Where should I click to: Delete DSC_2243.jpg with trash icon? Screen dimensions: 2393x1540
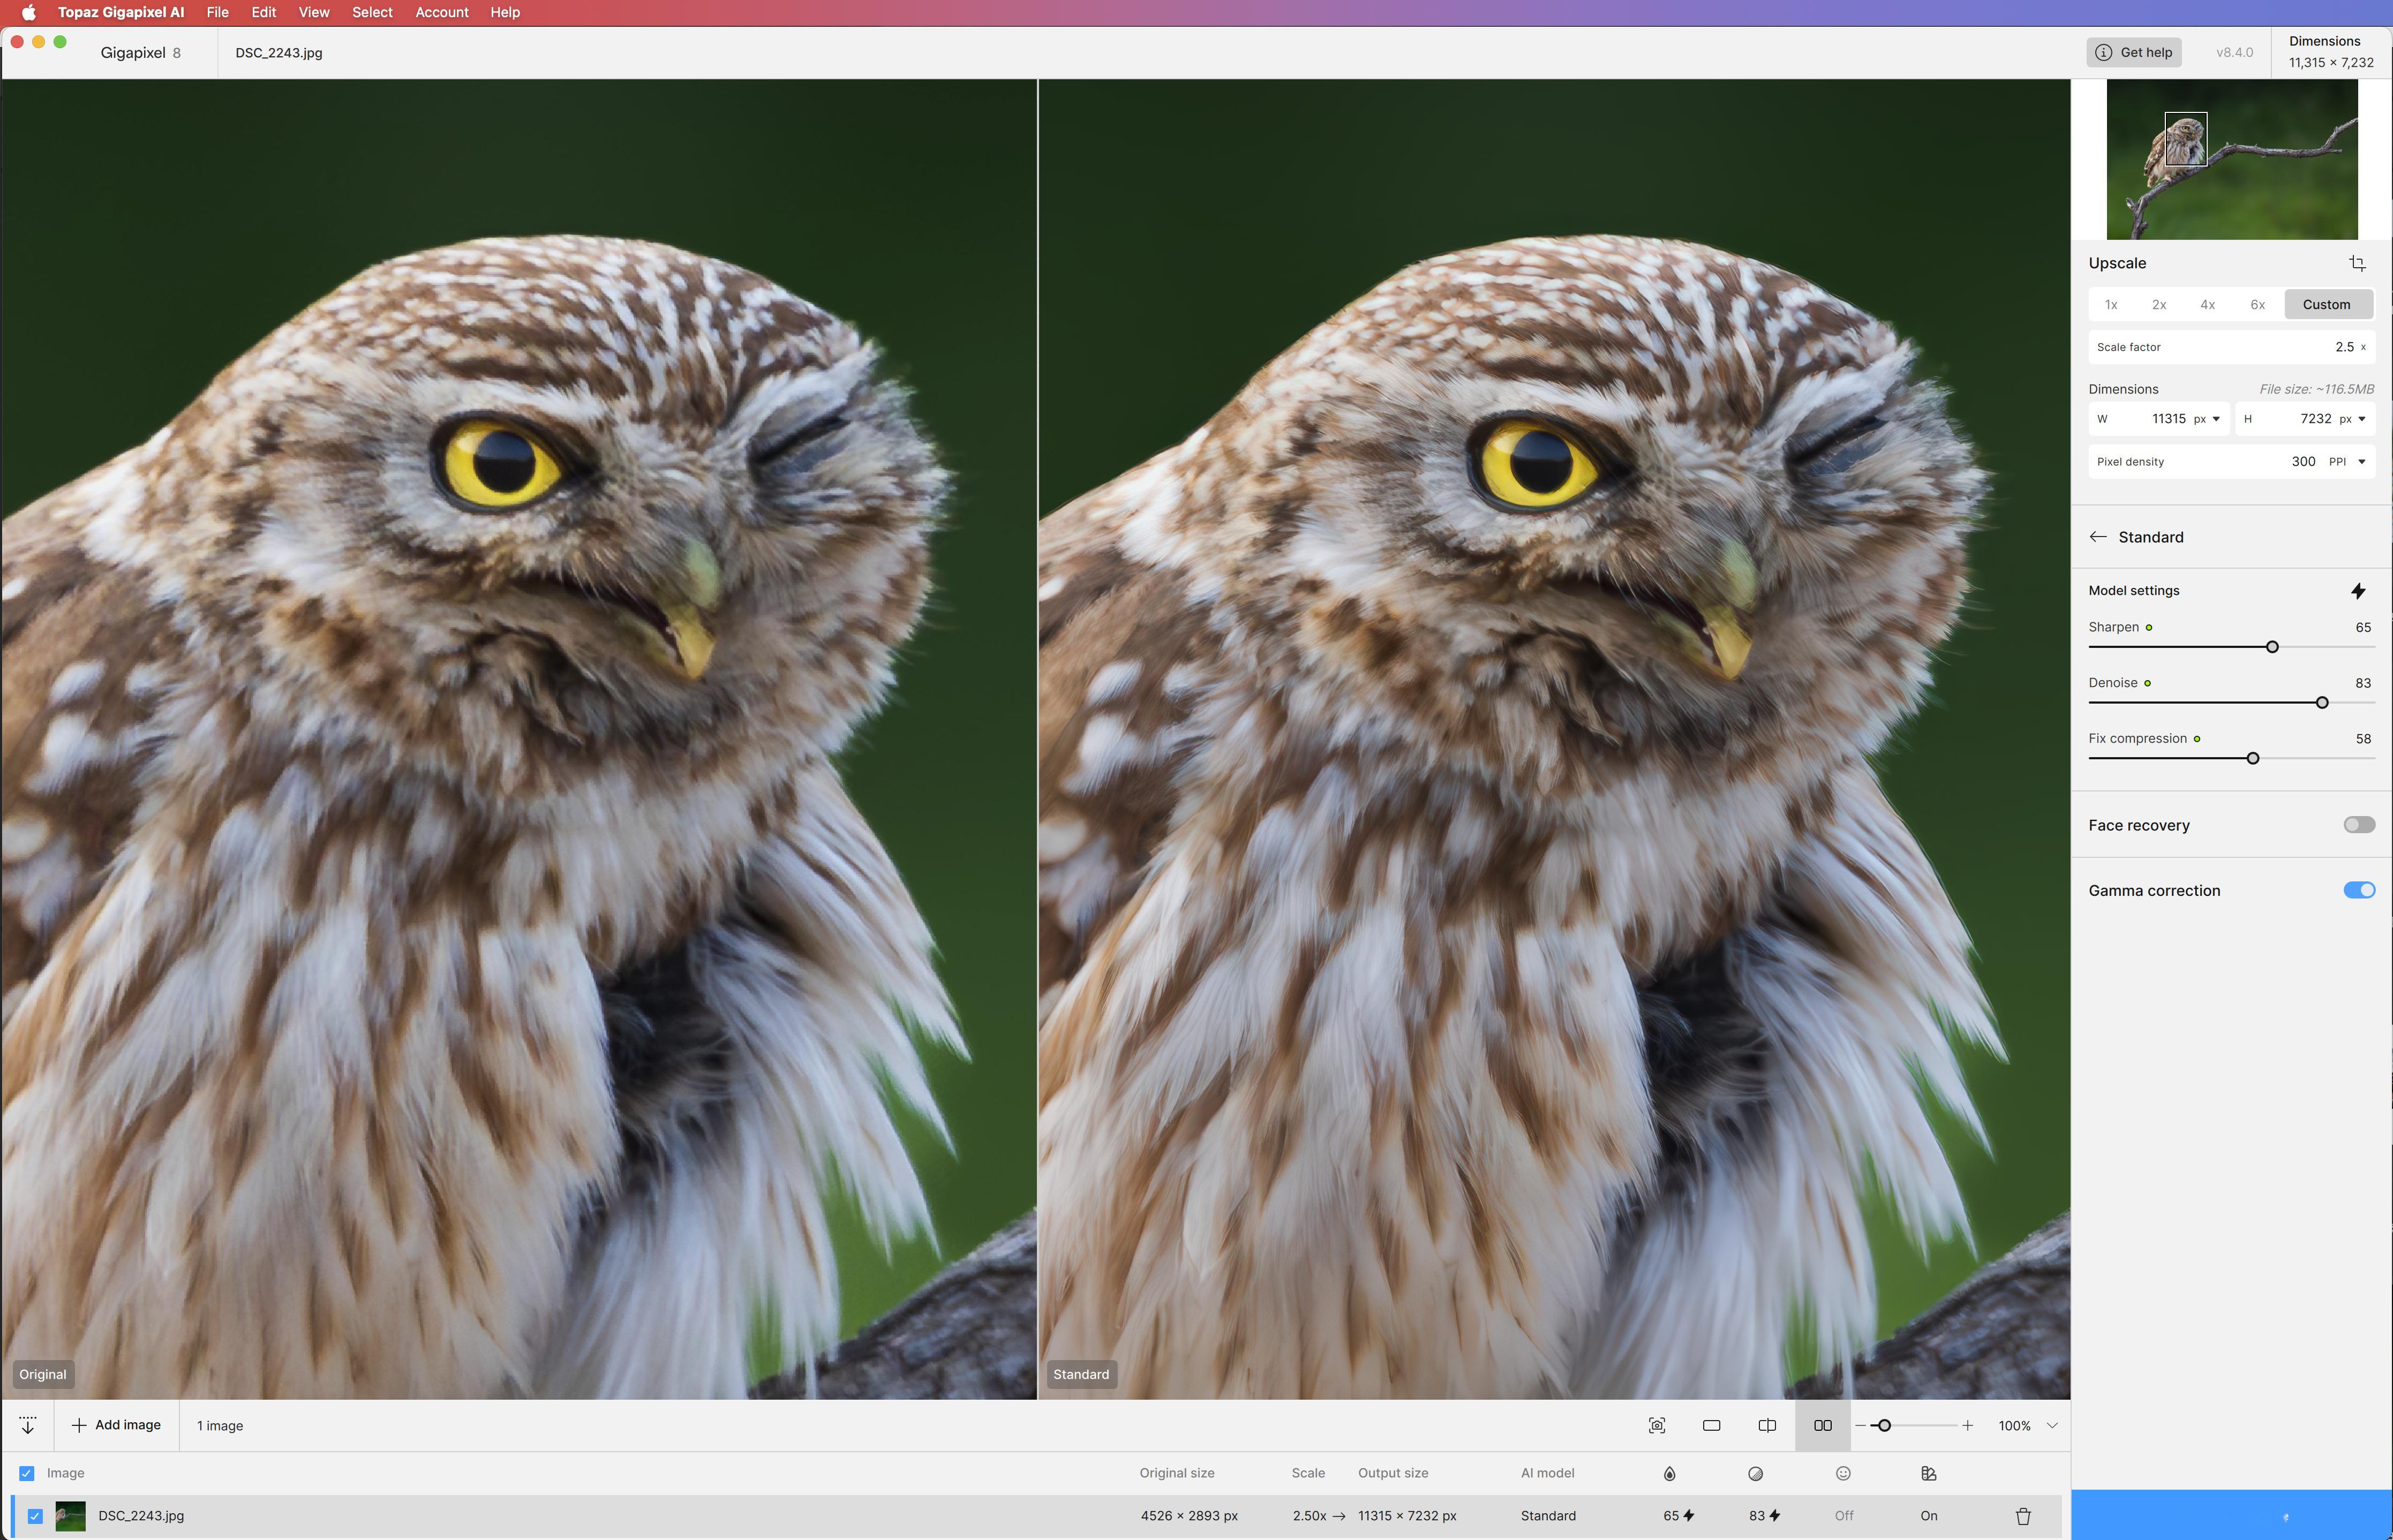click(x=2023, y=1516)
